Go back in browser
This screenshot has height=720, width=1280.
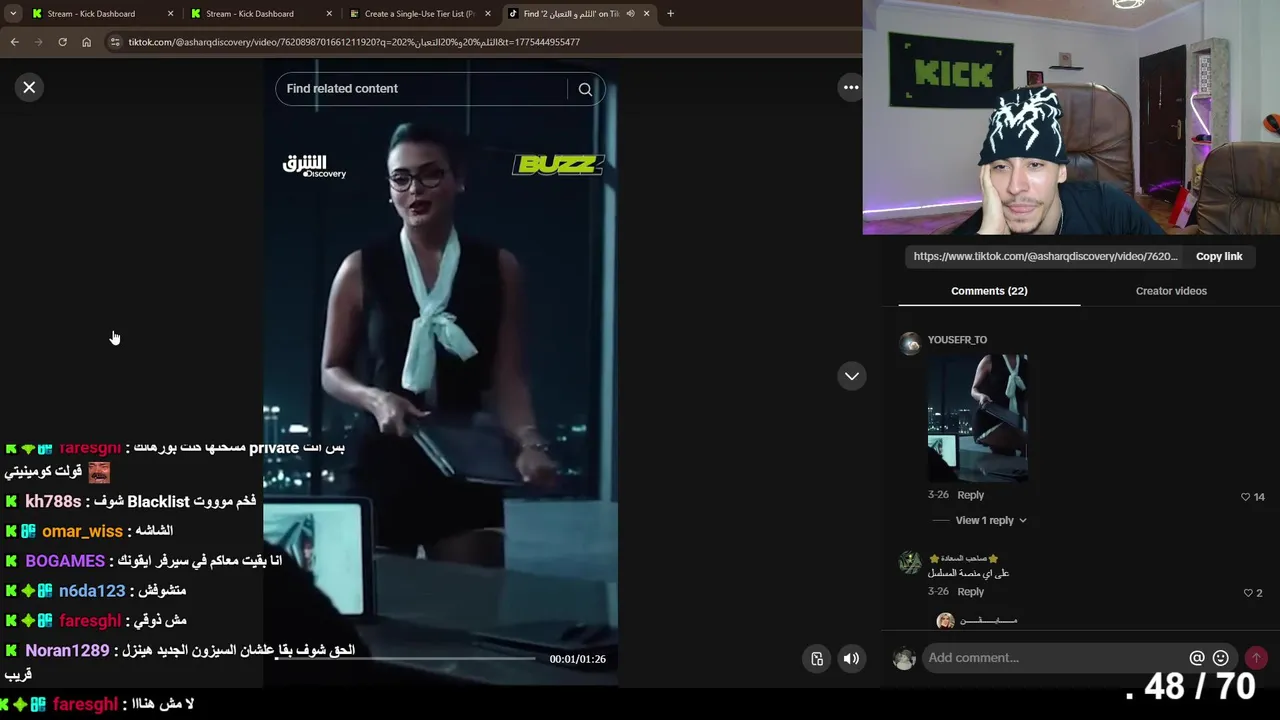pos(14,42)
